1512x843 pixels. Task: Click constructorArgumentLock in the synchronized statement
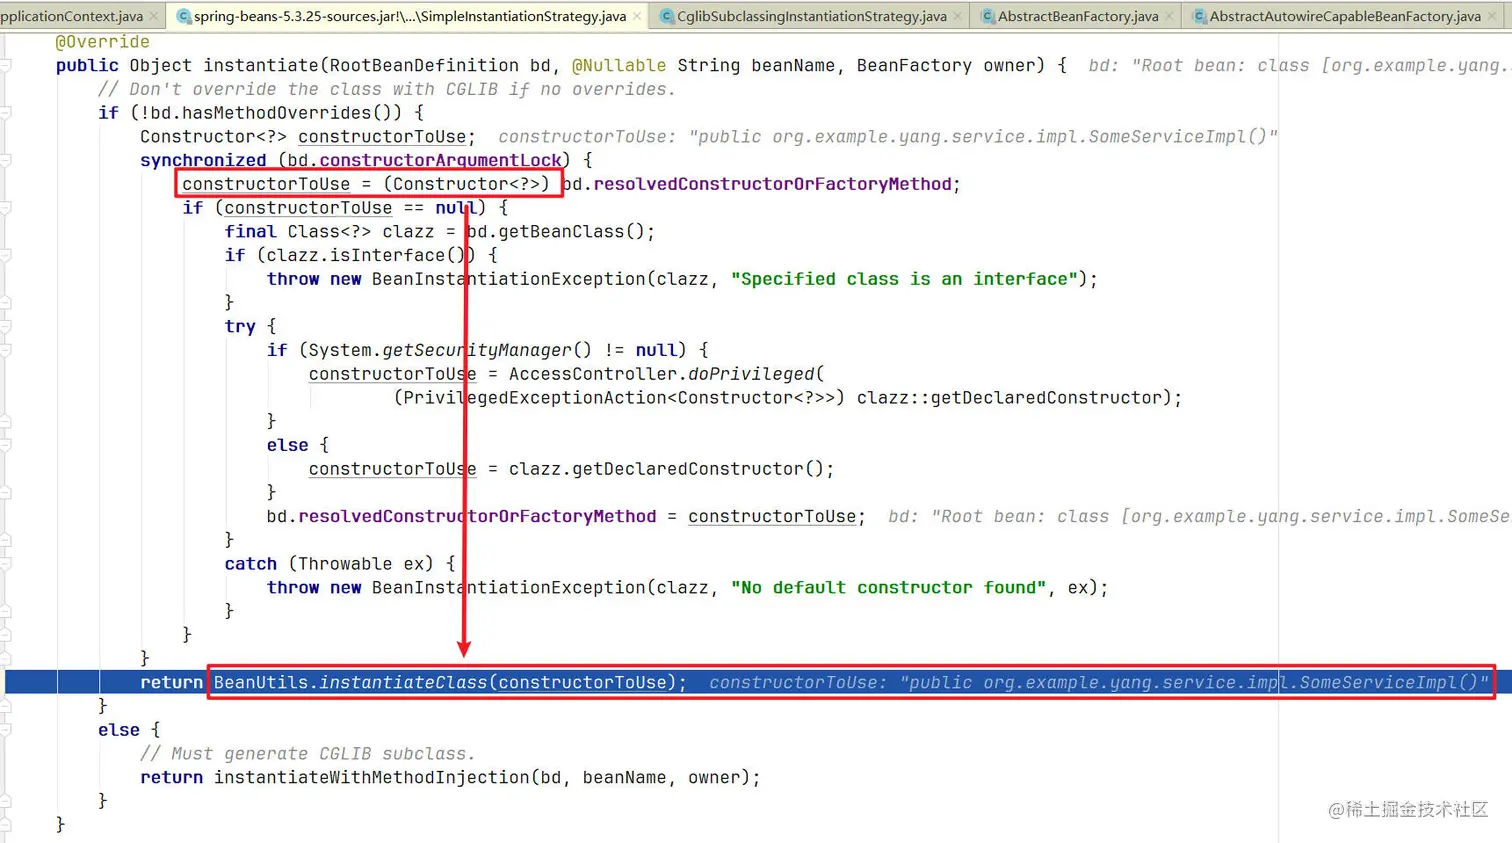point(440,161)
